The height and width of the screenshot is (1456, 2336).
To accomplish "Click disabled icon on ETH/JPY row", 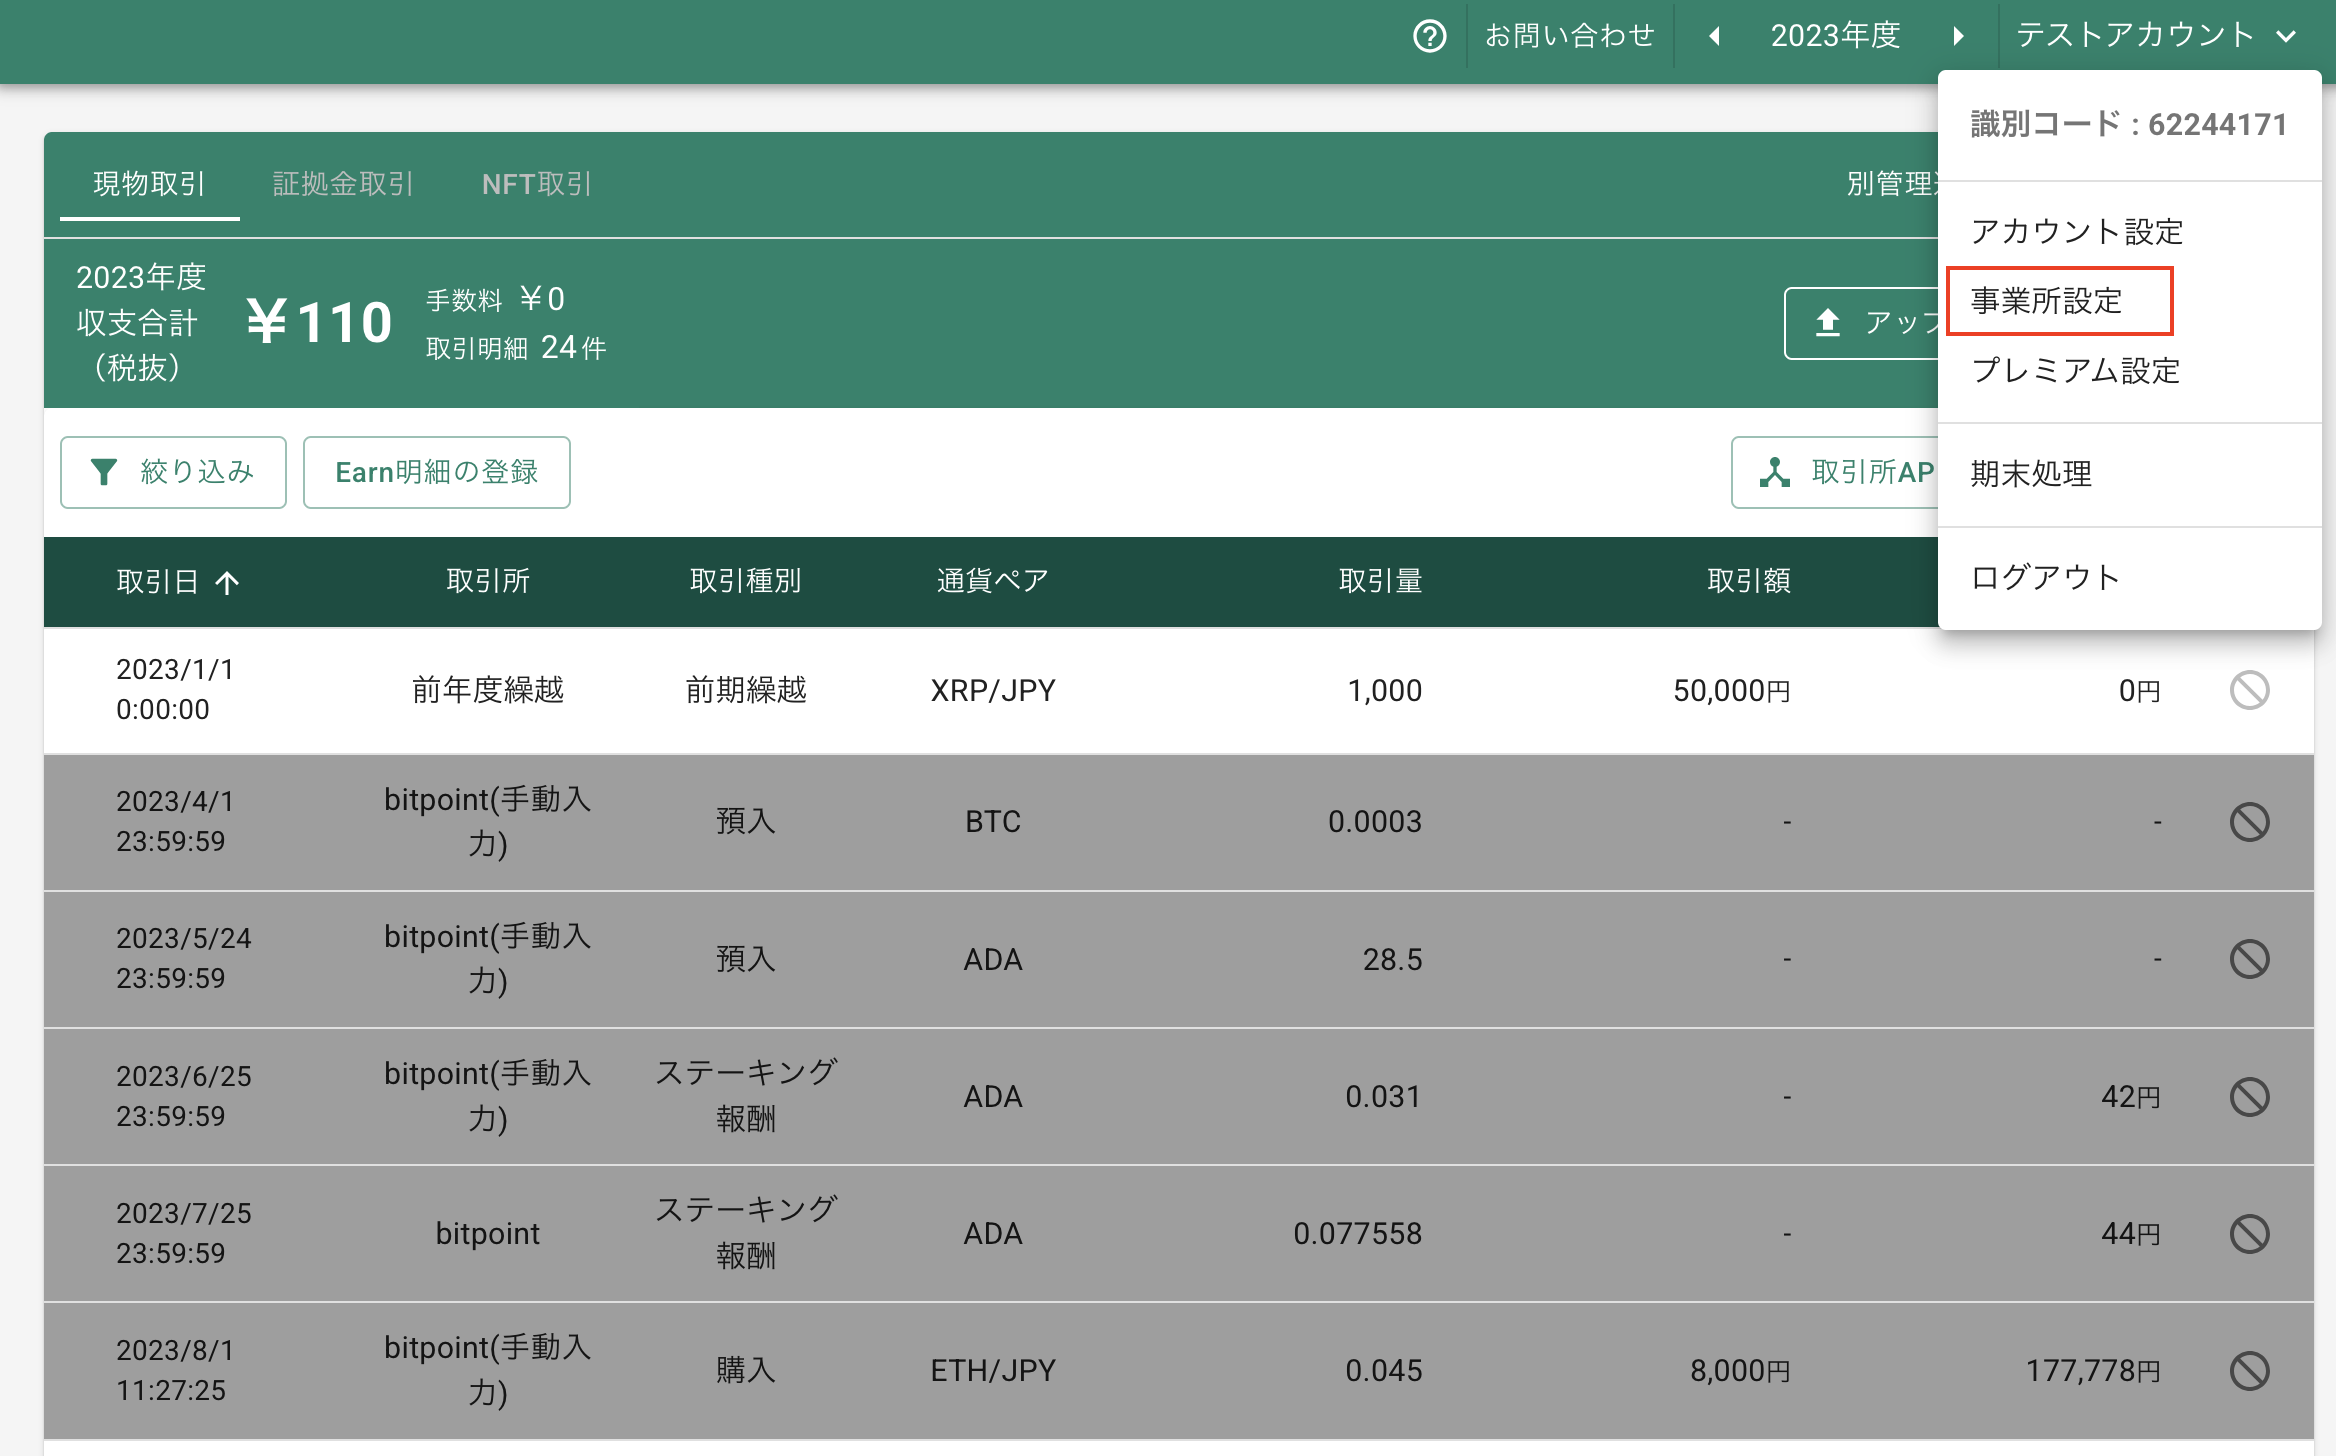I will coord(2249,1370).
